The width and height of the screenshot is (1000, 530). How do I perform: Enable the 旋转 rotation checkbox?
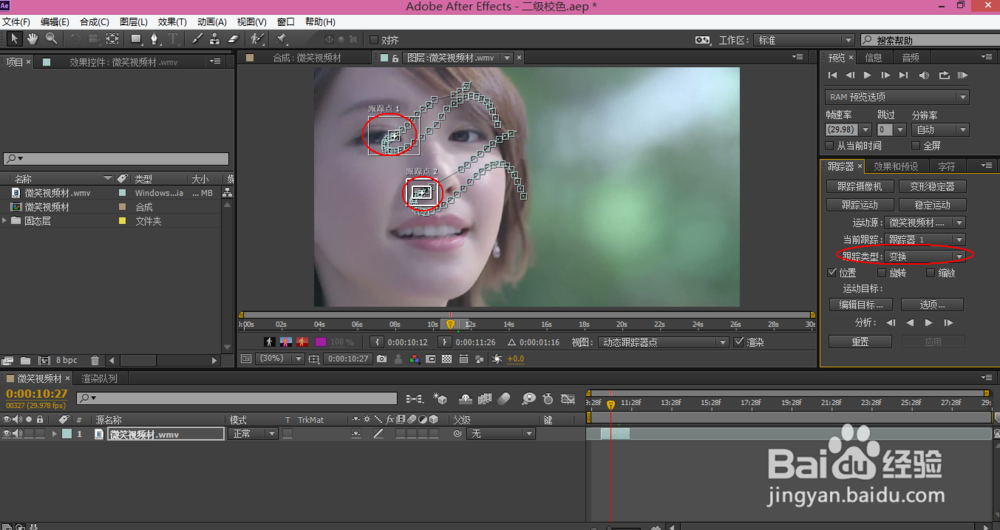pos(881,273)
